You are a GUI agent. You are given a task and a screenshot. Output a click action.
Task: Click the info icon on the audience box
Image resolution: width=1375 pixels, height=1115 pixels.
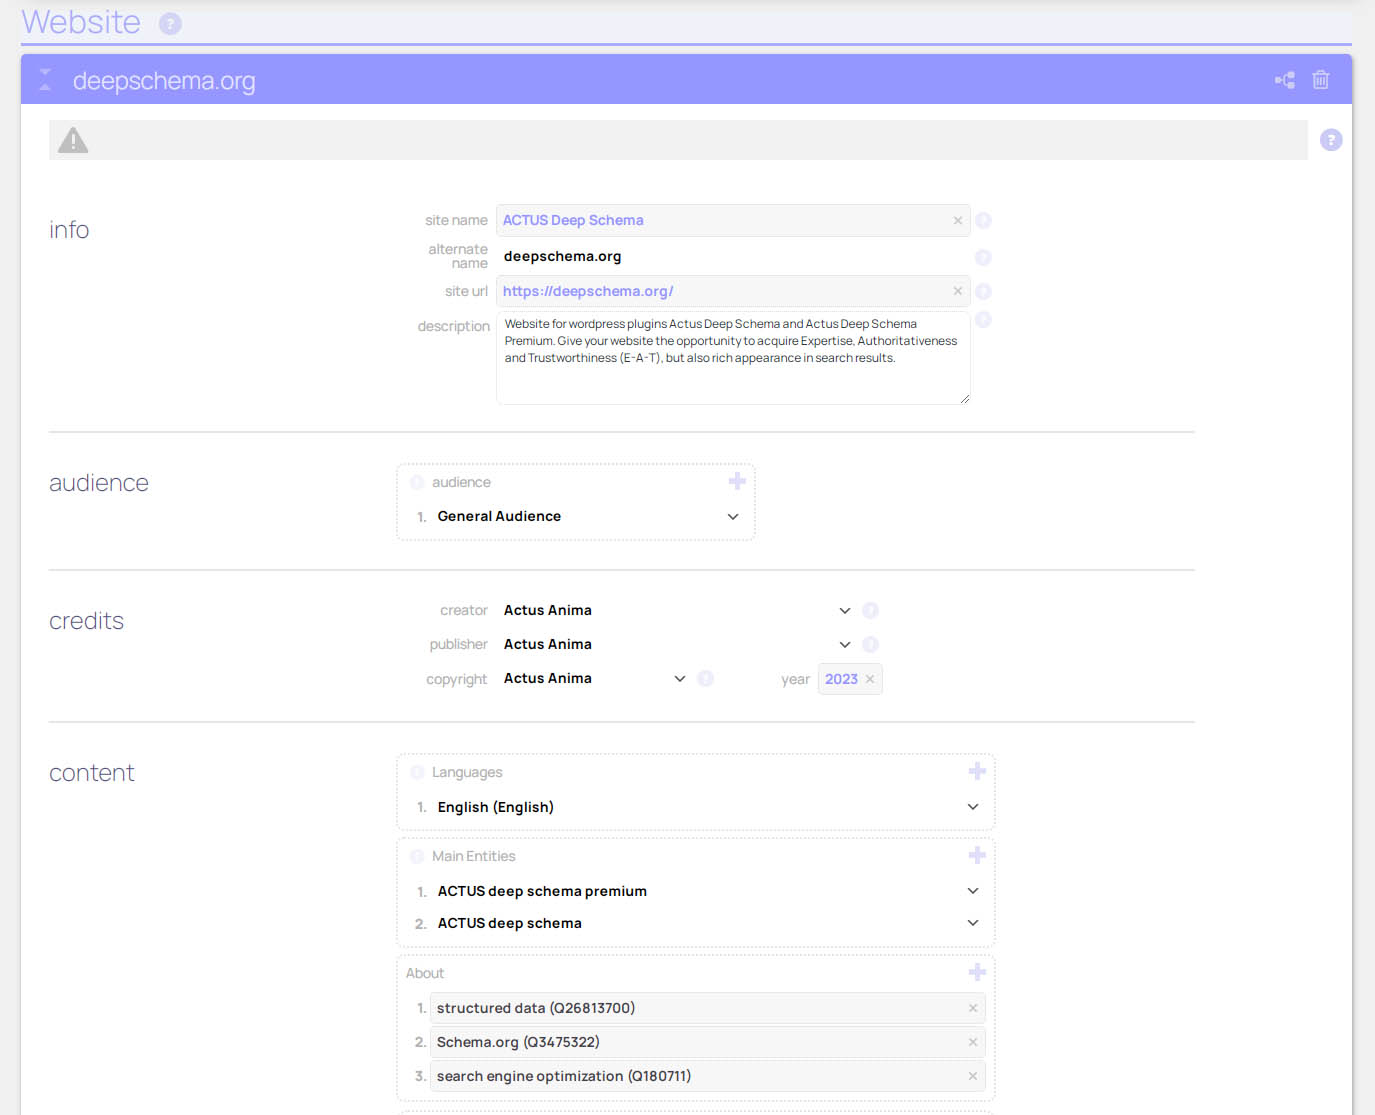(416, 481)
